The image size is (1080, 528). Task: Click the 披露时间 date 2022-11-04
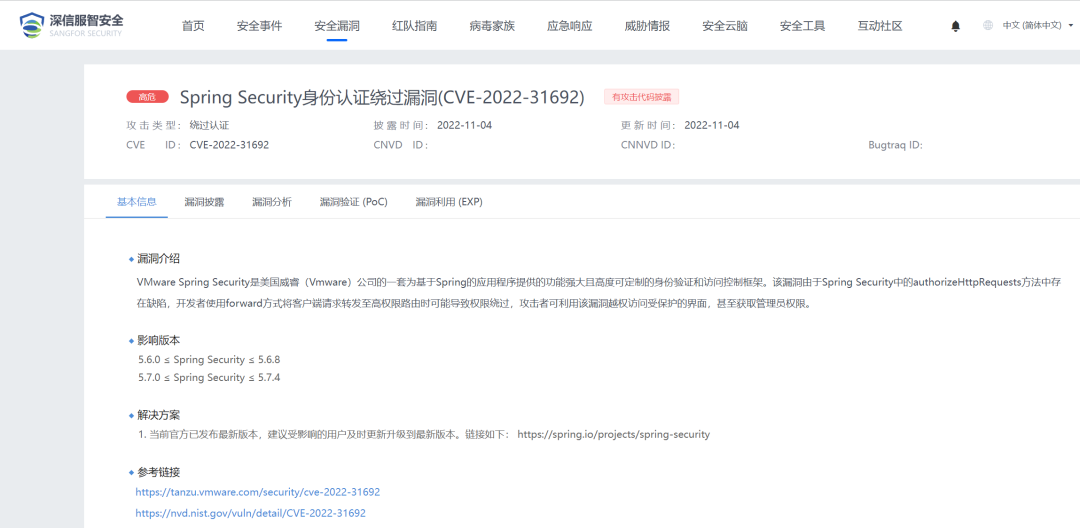click(x=464, y=125)
